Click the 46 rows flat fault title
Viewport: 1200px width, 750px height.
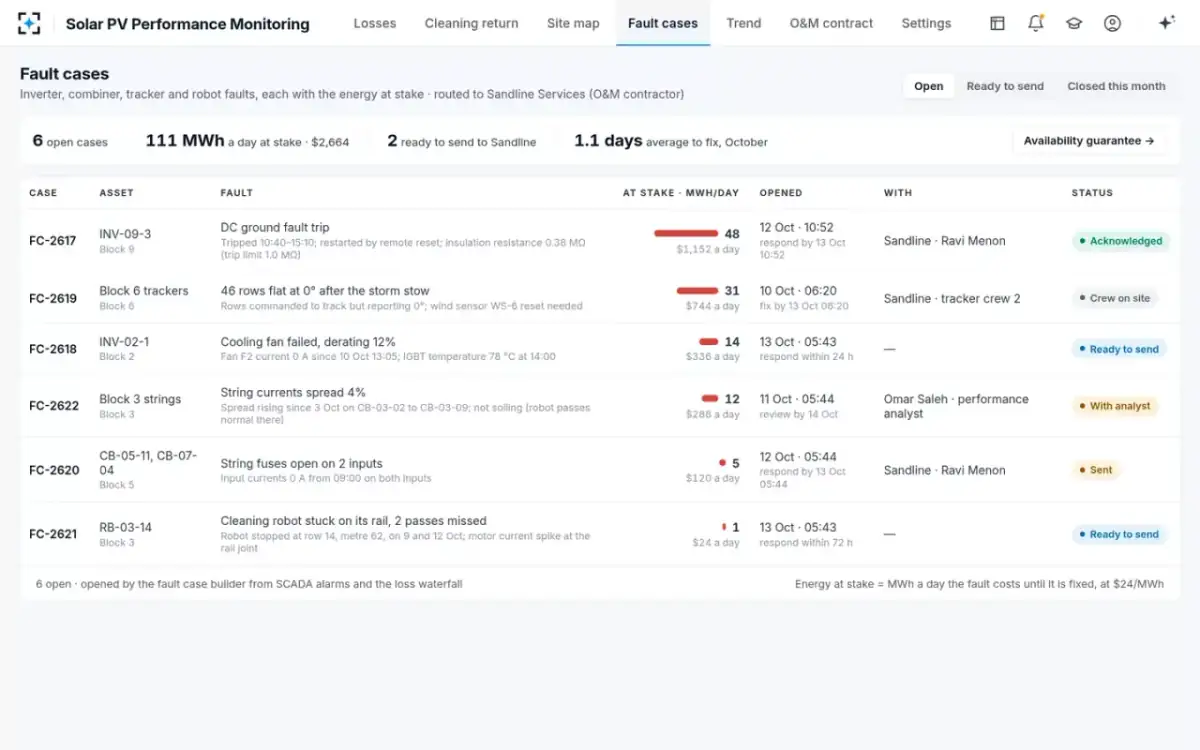(x=325, y=291)
